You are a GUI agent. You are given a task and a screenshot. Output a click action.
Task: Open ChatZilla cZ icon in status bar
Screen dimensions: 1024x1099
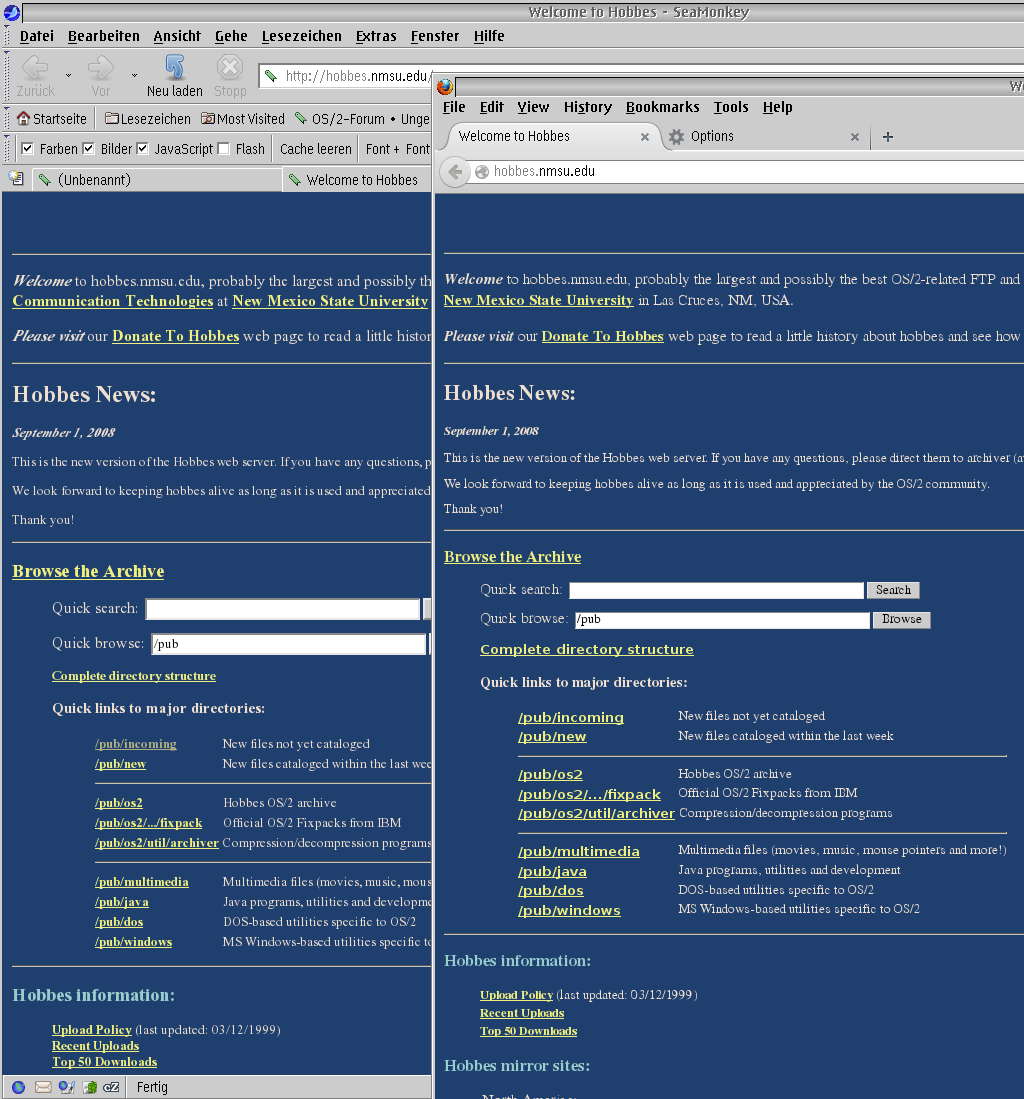coord(111,1087)
